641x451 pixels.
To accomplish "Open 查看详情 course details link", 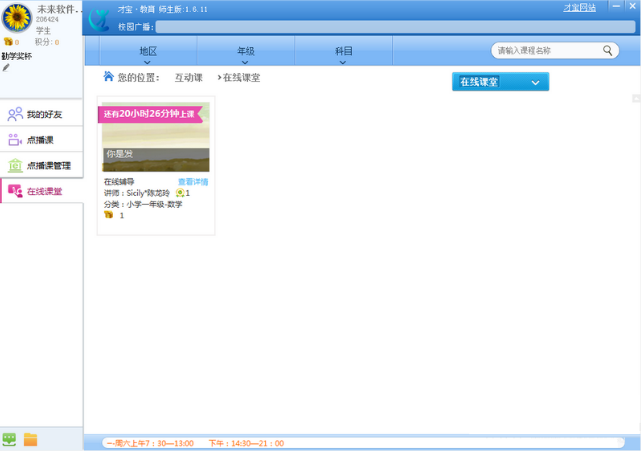I will pos(193,182).
